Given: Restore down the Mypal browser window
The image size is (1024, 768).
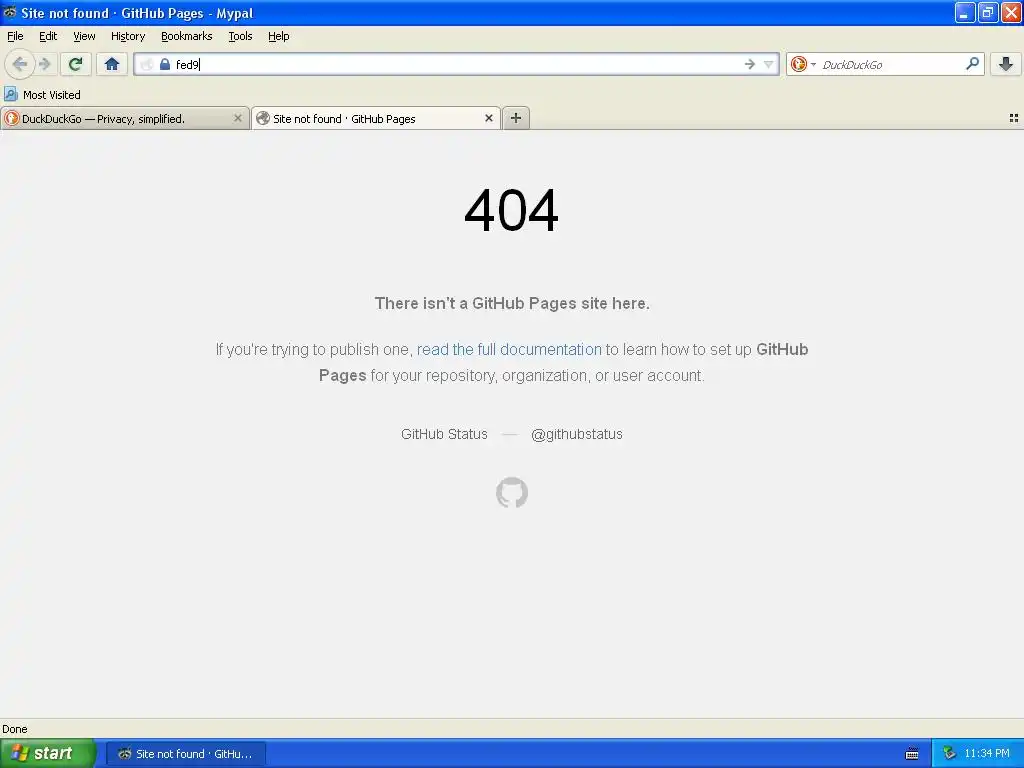Looking at the screenshot, I should point(988,12).
